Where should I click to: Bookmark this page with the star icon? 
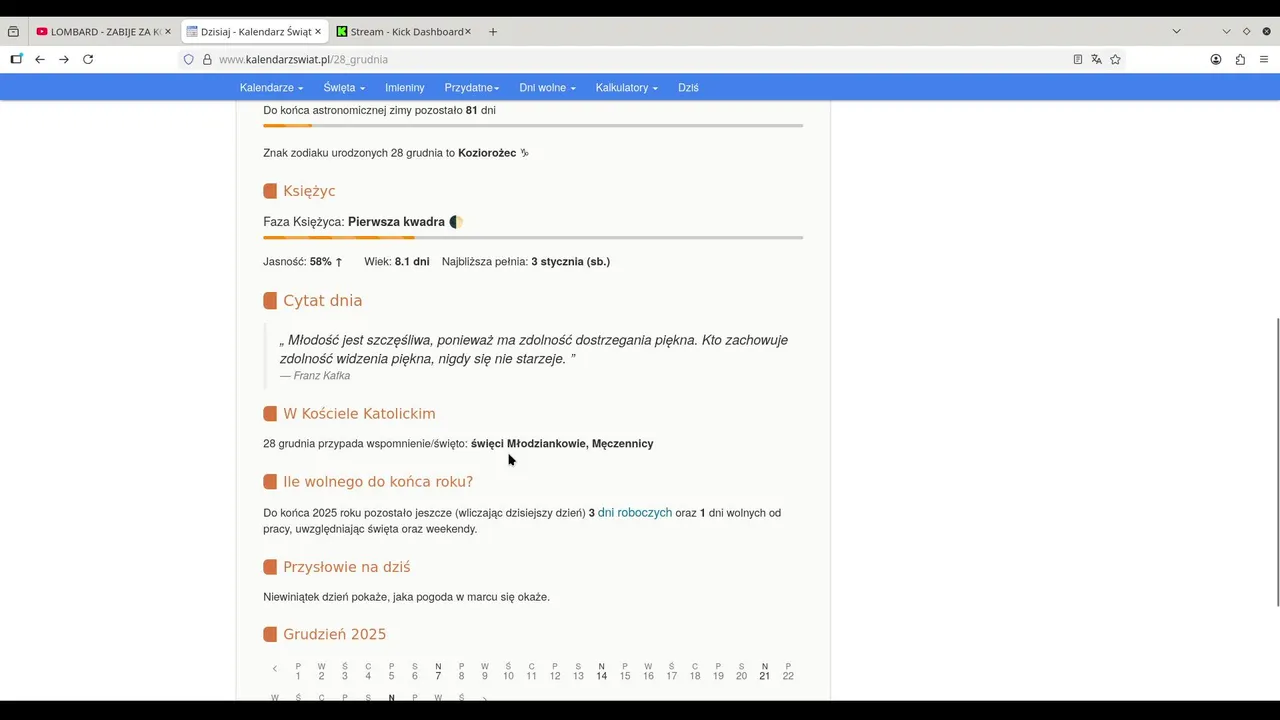pos(1115,59)
